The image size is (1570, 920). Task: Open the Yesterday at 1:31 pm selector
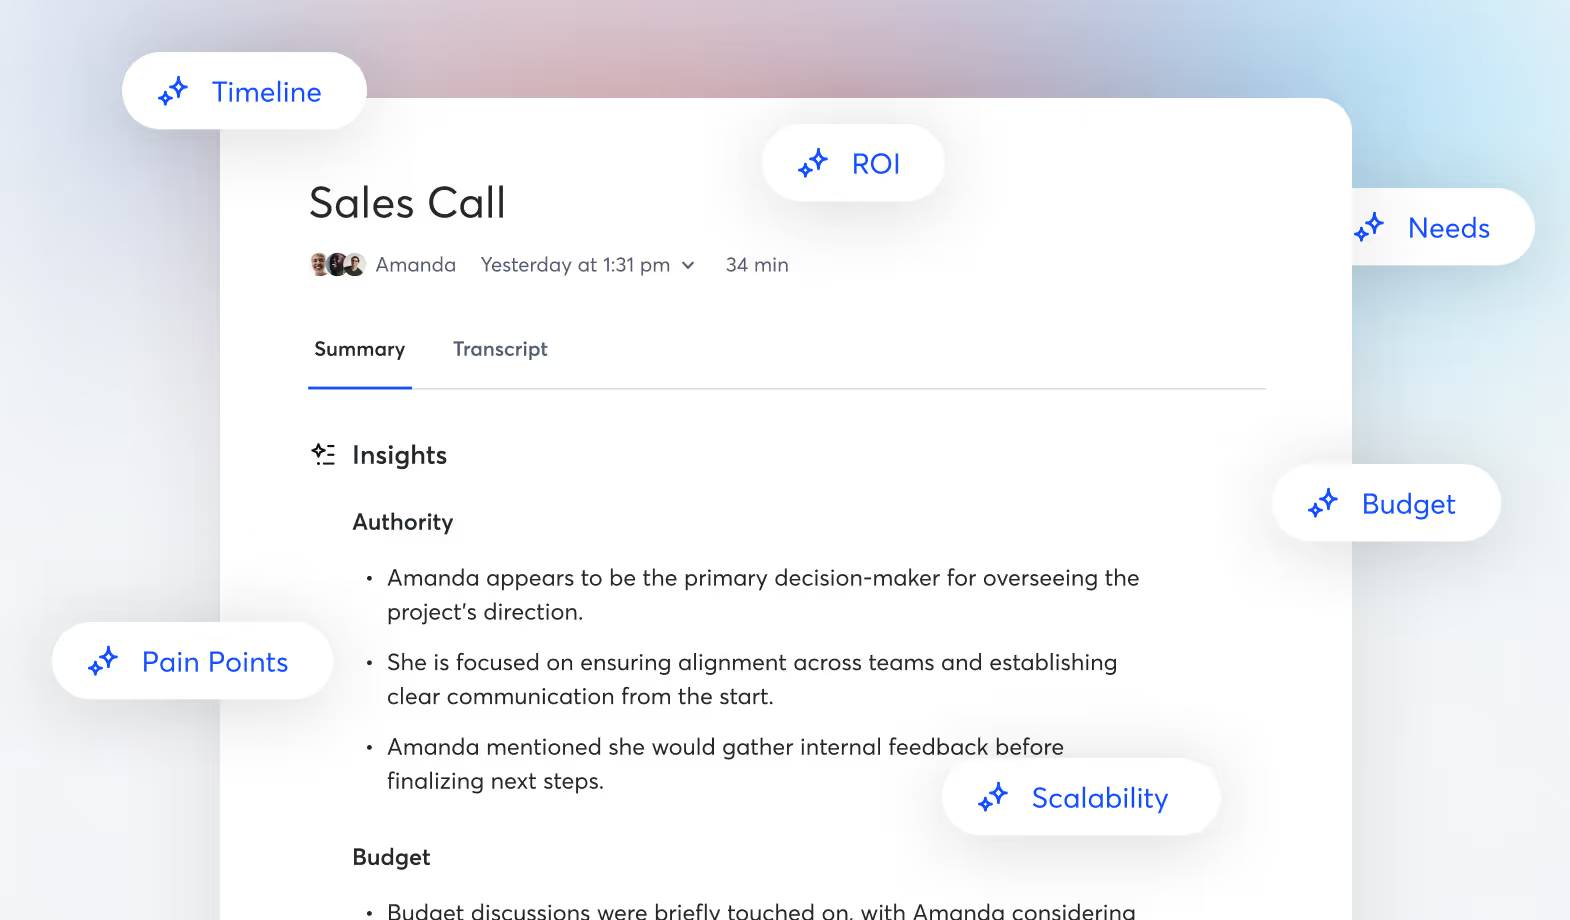pyautogui.click(x=575, y=265)
